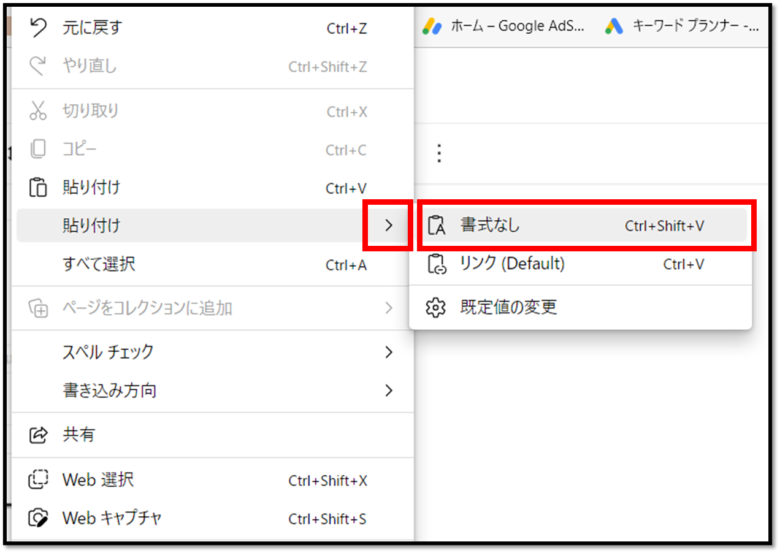The image size is (780, 553).
Task: Select リンク (Default) paste option
Action: pos(511,264)
